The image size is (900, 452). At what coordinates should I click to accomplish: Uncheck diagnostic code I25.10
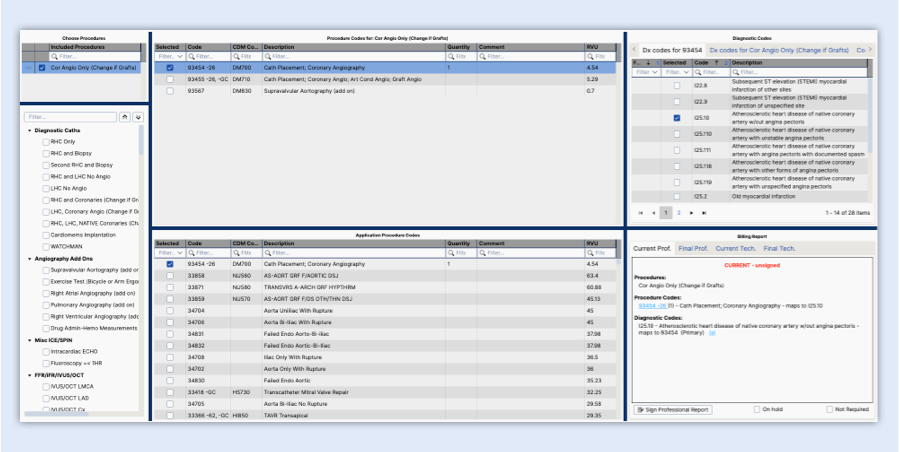point(677,117)
